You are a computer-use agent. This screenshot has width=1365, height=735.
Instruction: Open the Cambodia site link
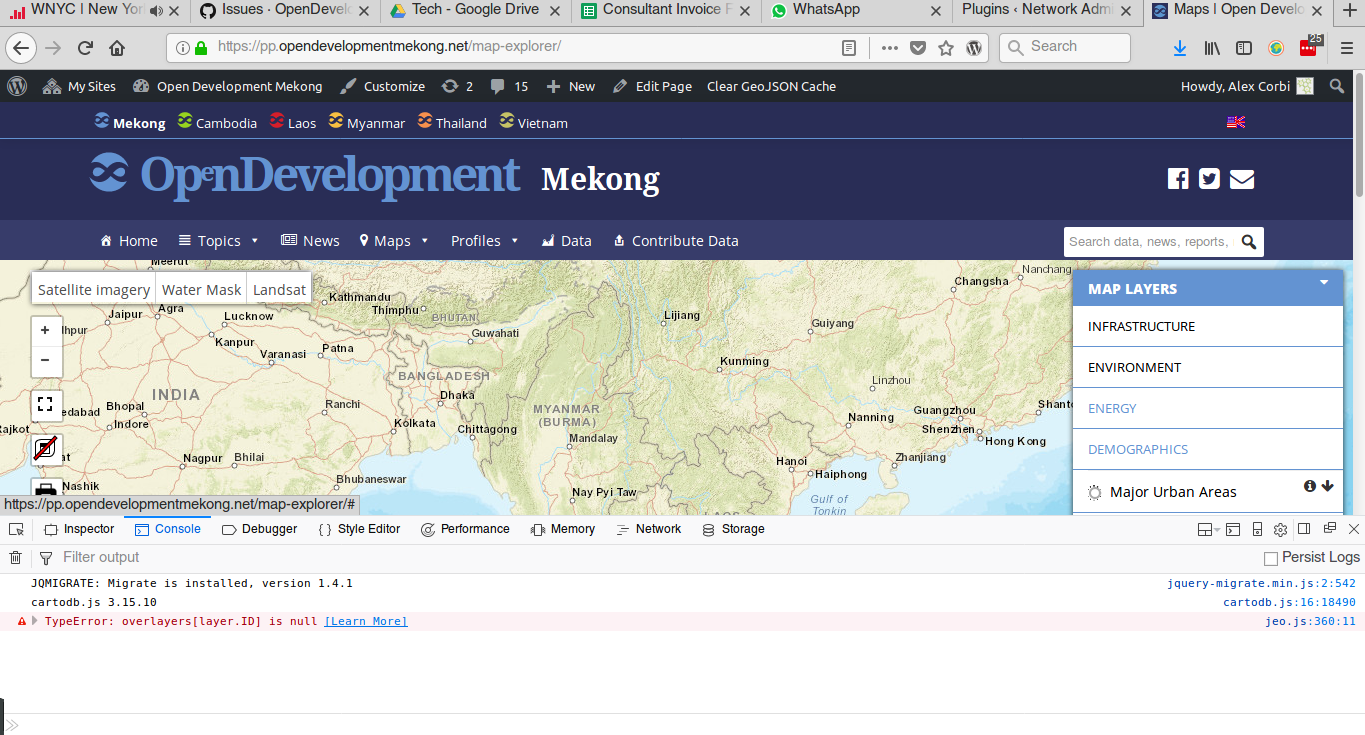pos(217,123)
